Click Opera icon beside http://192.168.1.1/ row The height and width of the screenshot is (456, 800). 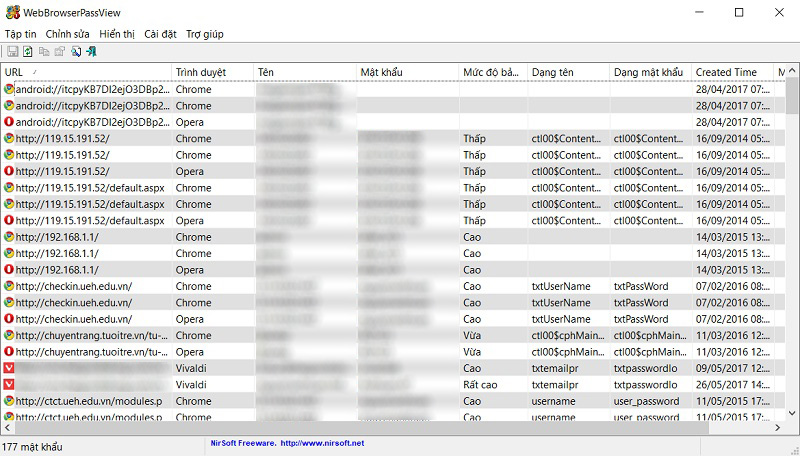9,269
